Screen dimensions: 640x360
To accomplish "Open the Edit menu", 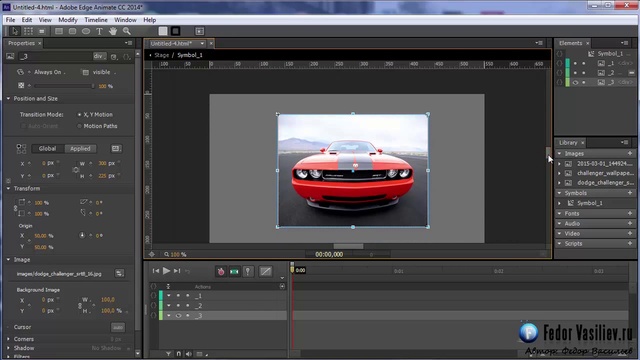I will 27,20.
